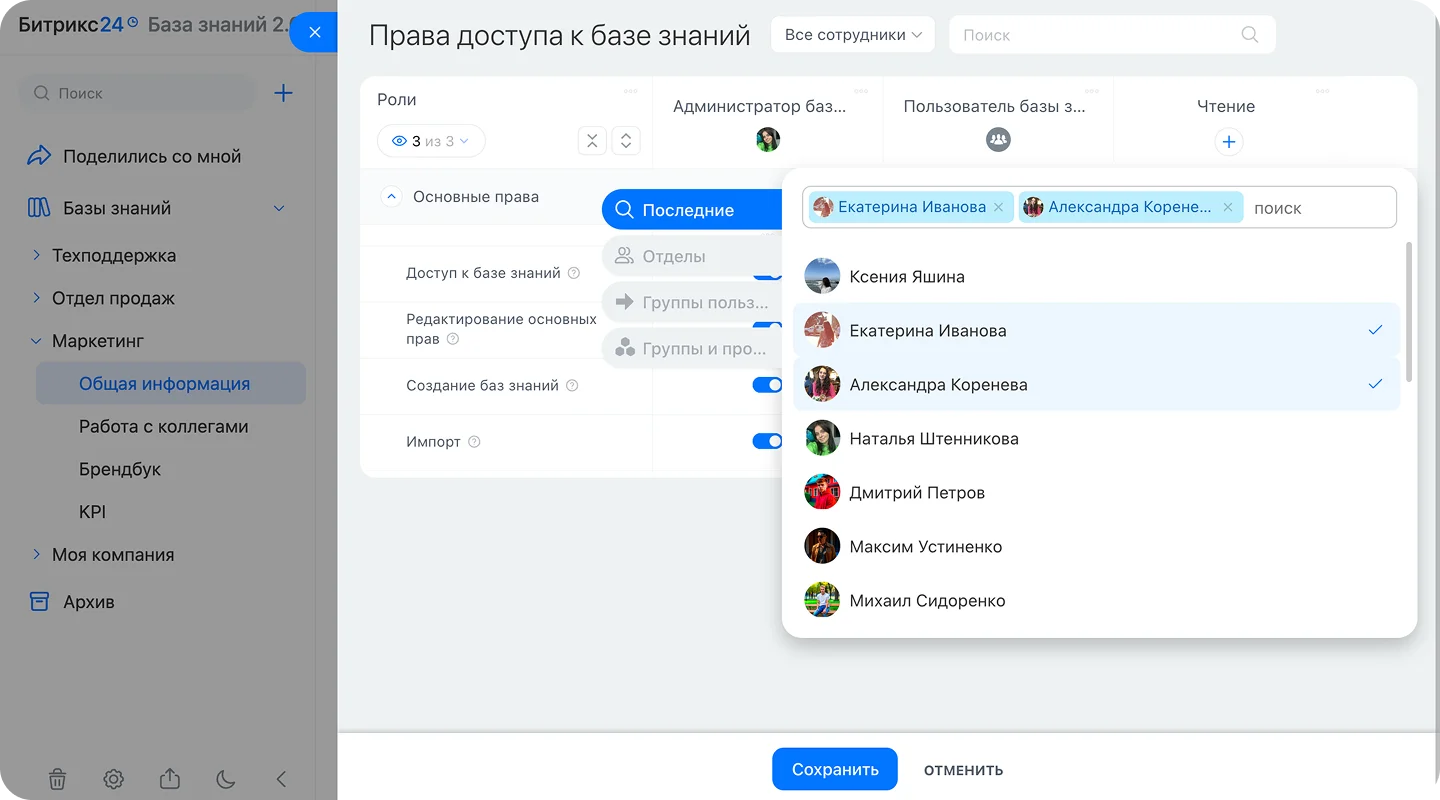
Task: Expand Моя компания tree node
Action: (37, 554)
